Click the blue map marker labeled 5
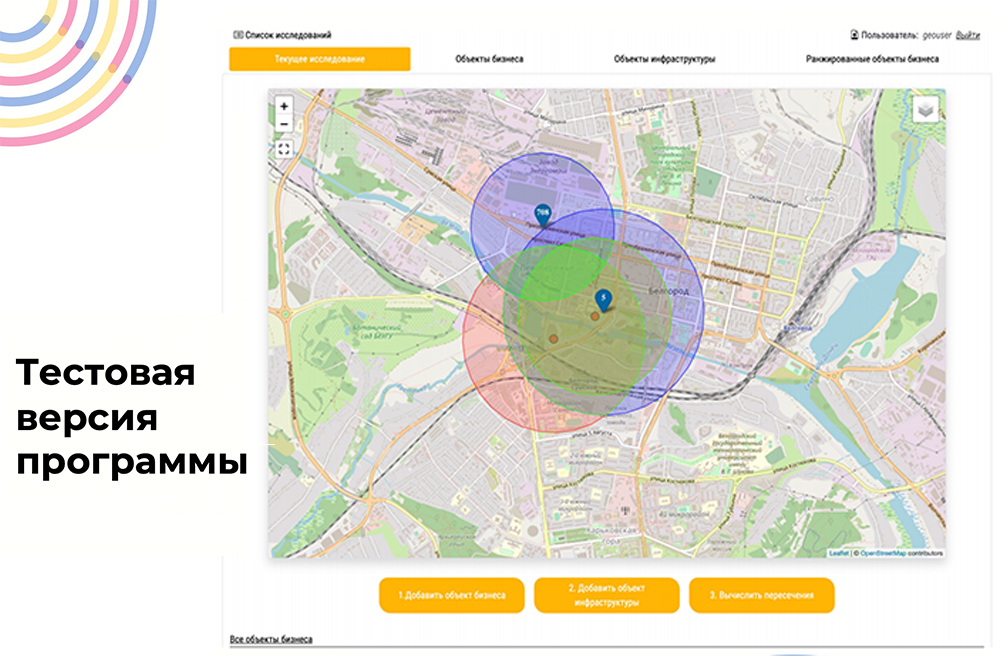This screenshot has height=667, width=1000. pos(603,298)
